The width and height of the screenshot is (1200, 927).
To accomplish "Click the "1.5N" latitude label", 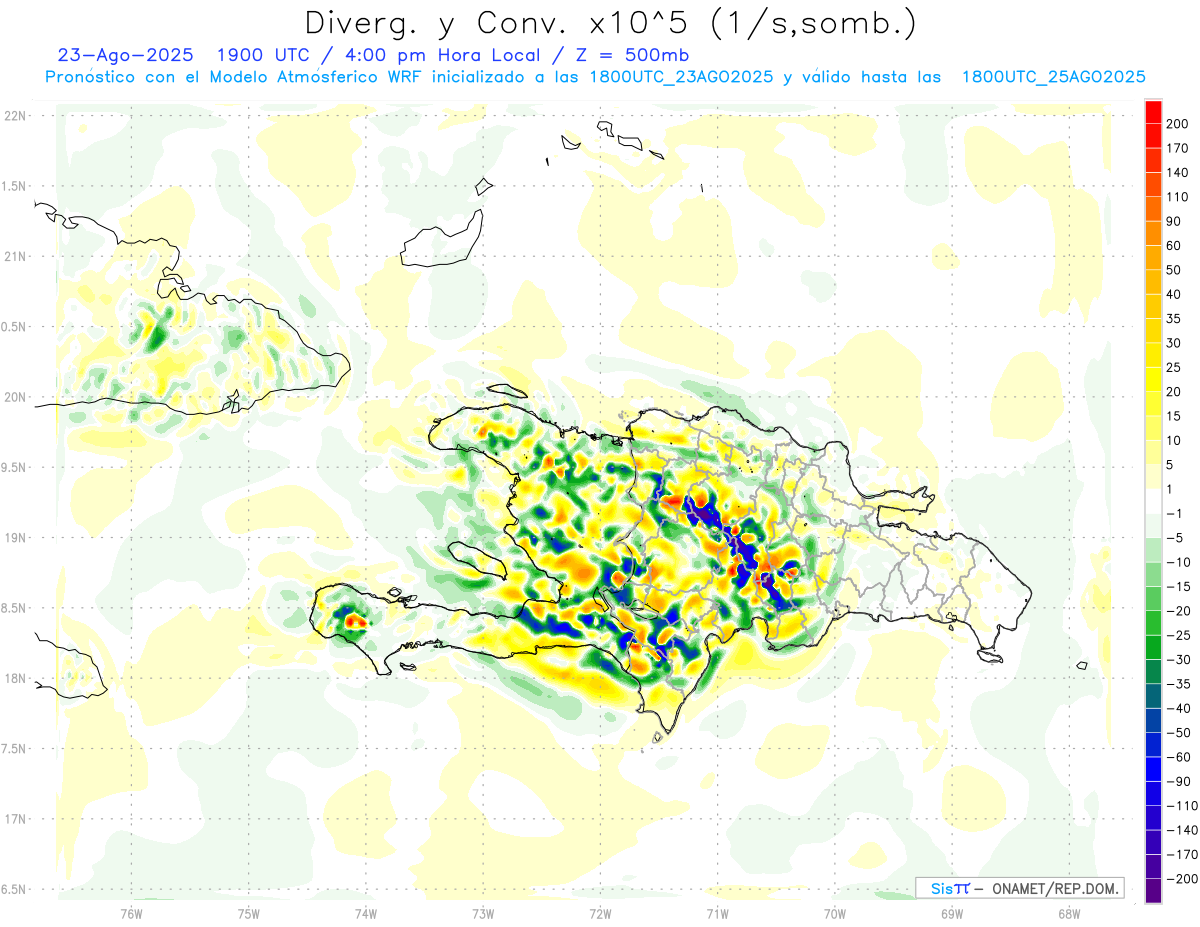I will (x=14, y=186).
